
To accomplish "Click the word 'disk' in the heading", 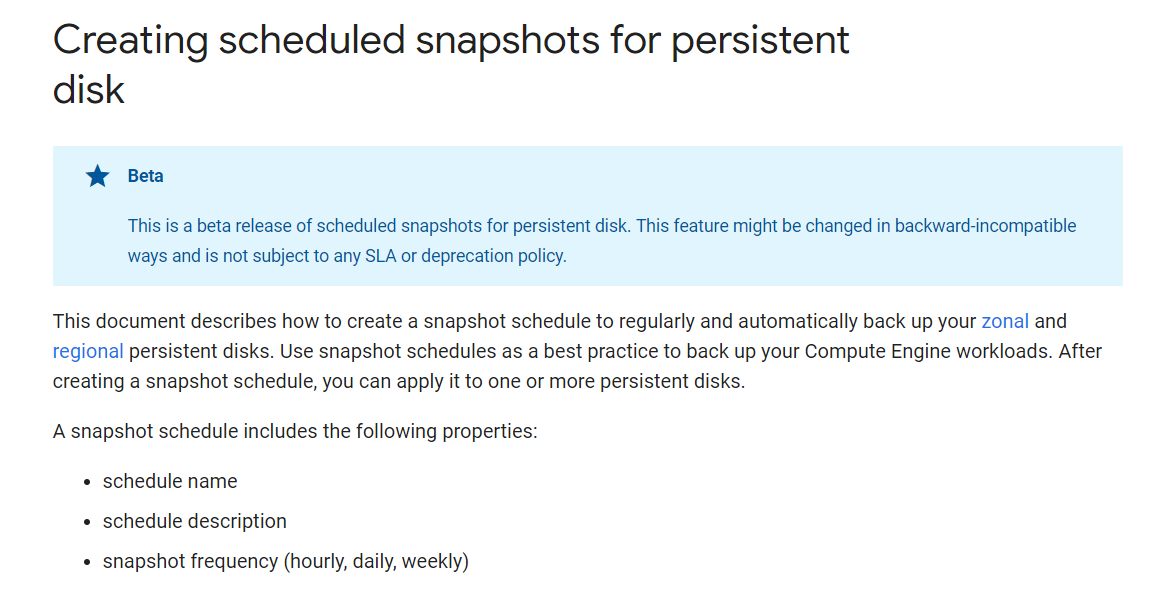I will (89, 90).
